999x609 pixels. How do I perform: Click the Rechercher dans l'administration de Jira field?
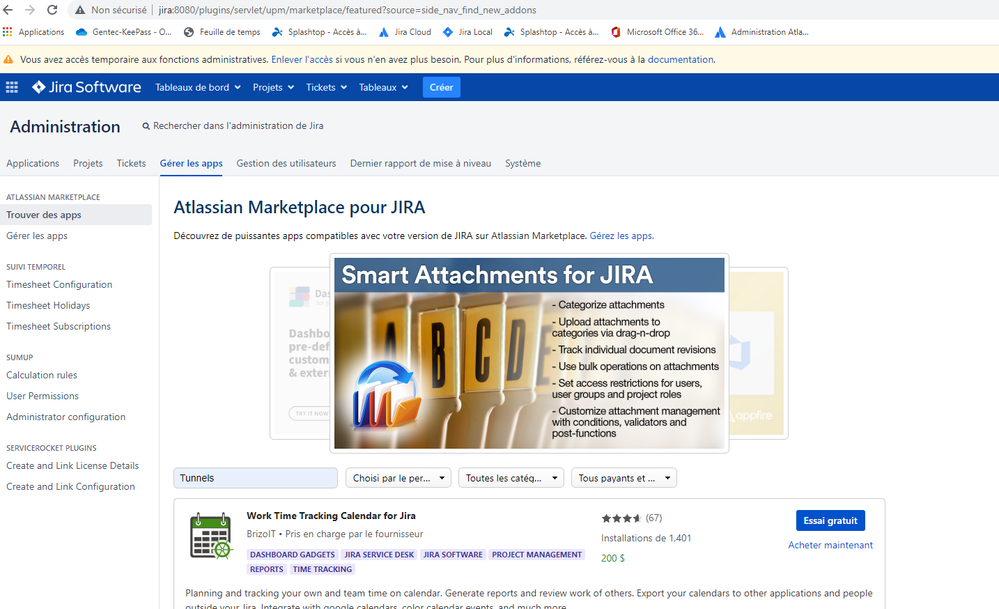(x=238, y=126)
